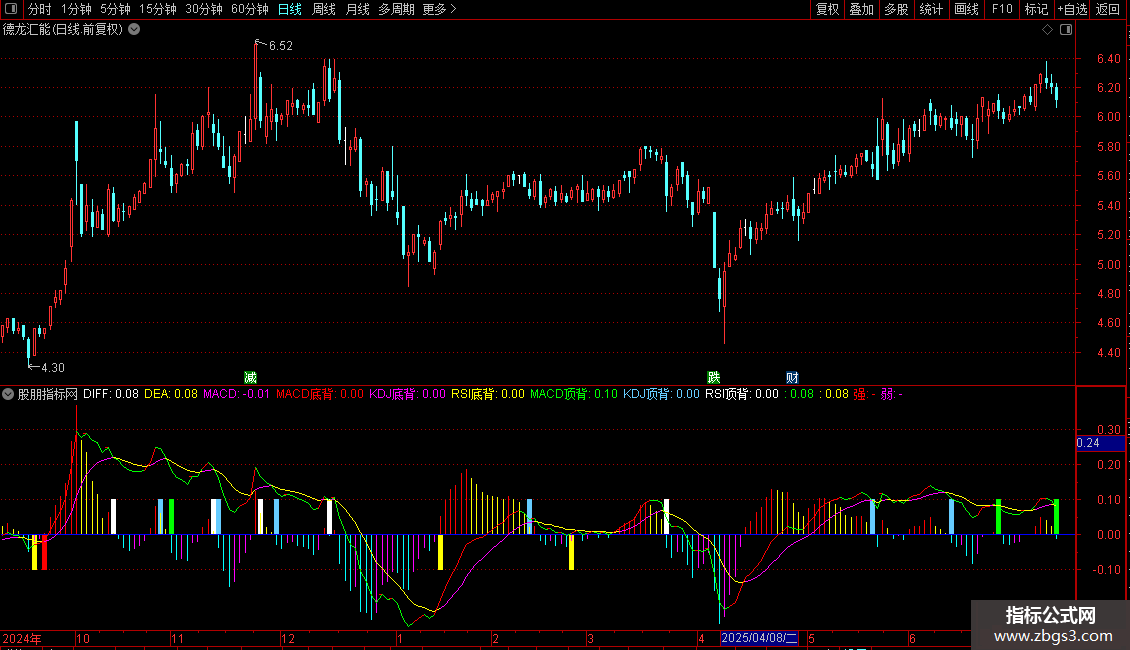Viewport: 1130px width, 650px height.
Task: Click the 4.30 low price label
Action: 53,368
